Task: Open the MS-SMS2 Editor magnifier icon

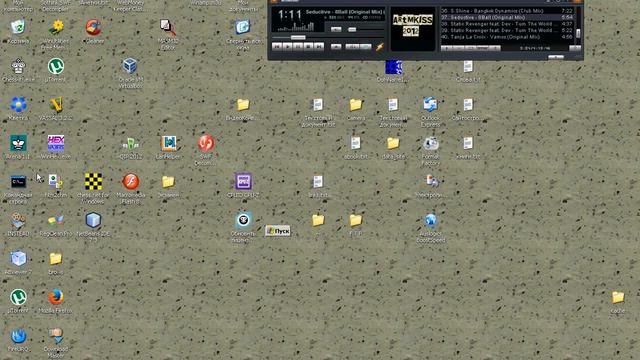Action: 168,27
